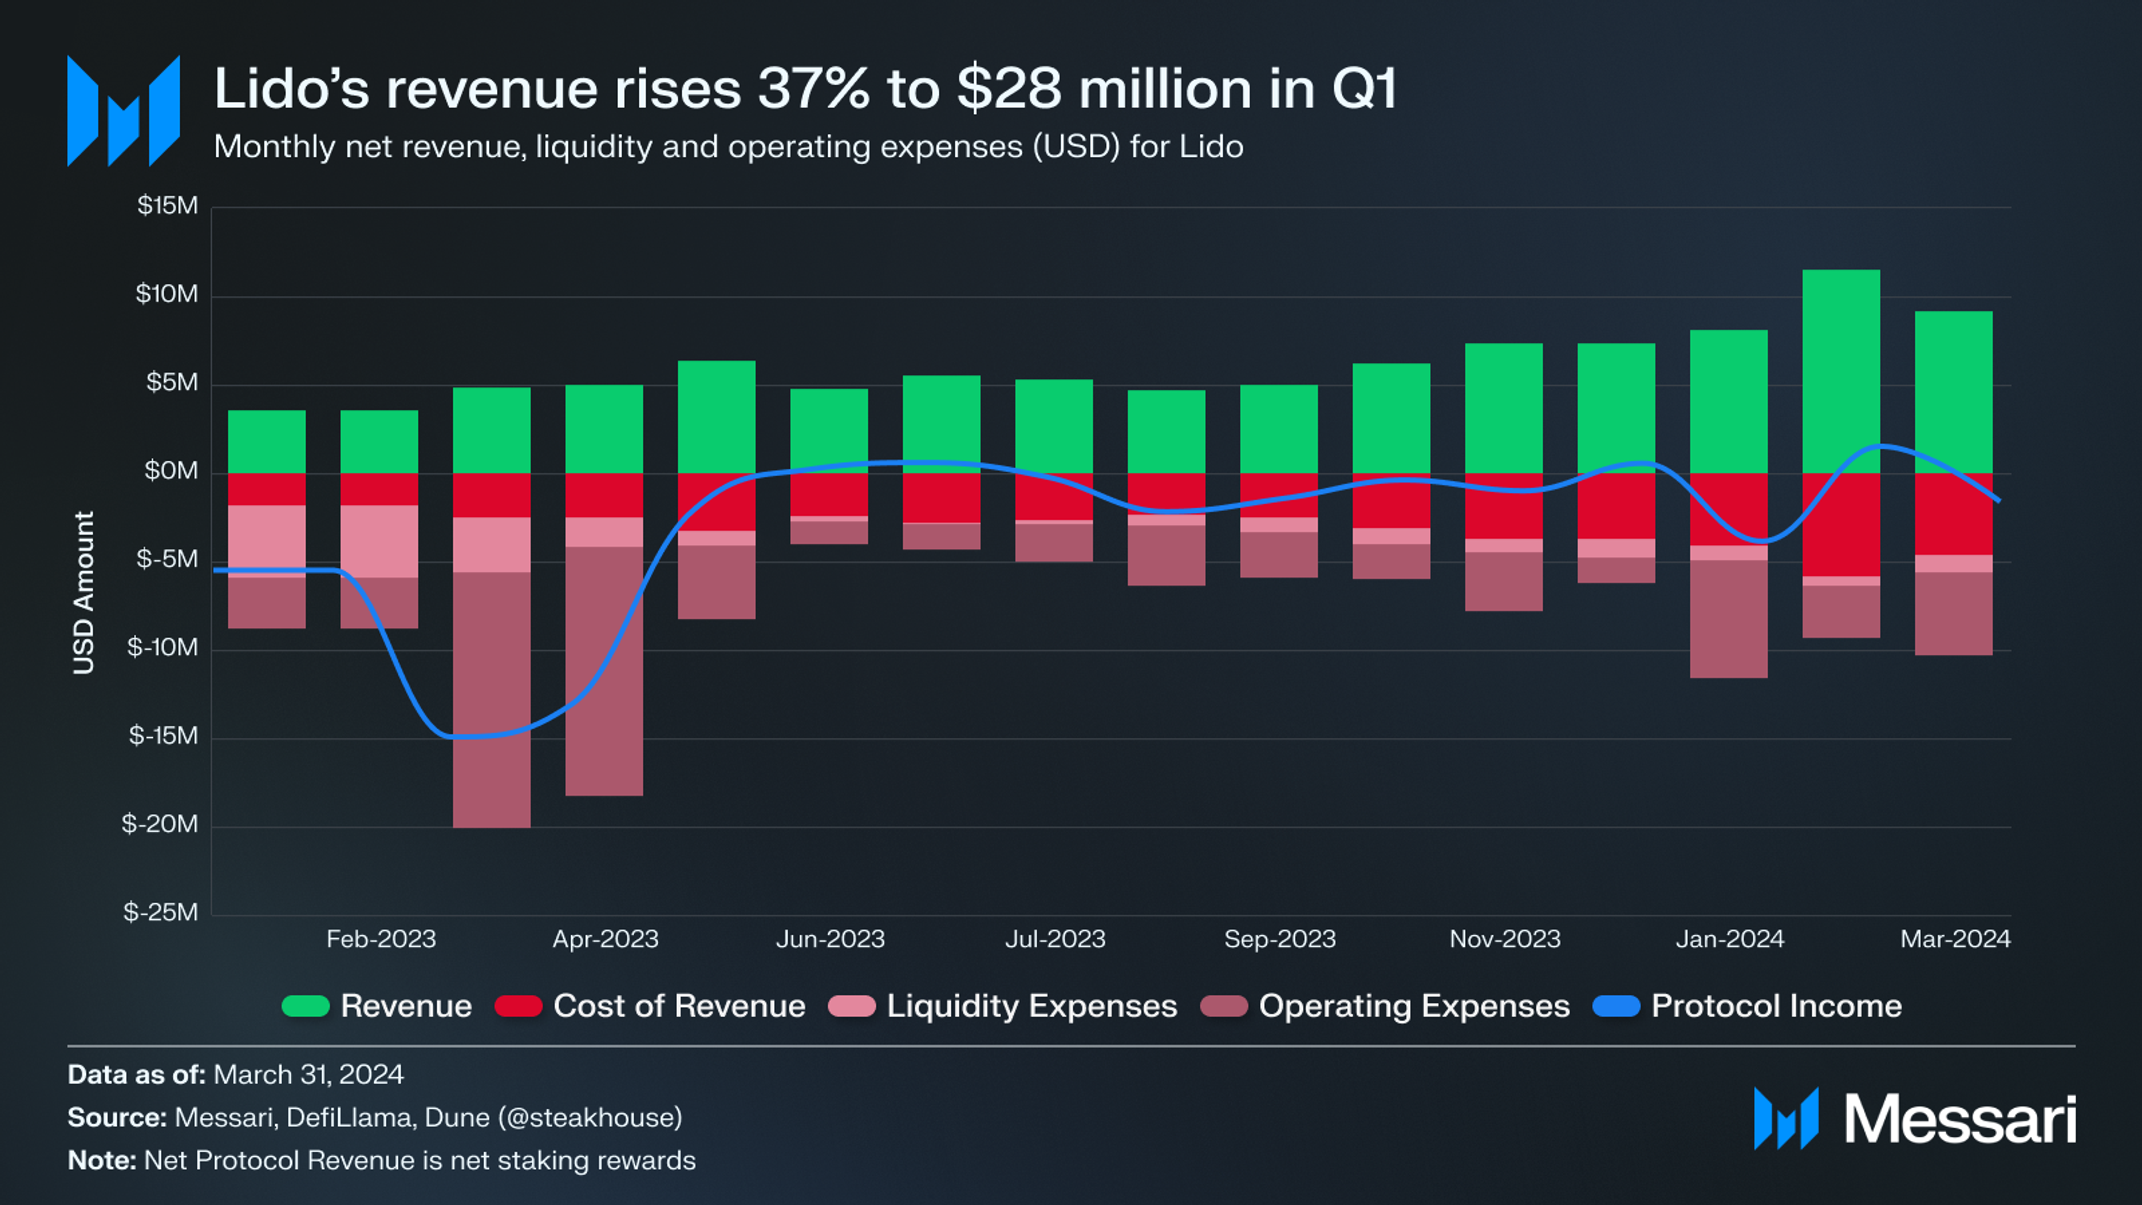Click the 'Jan-2024' x-axis label
The image size is (2142, 1205).
pyautogui.click(x=1730, y=939)
